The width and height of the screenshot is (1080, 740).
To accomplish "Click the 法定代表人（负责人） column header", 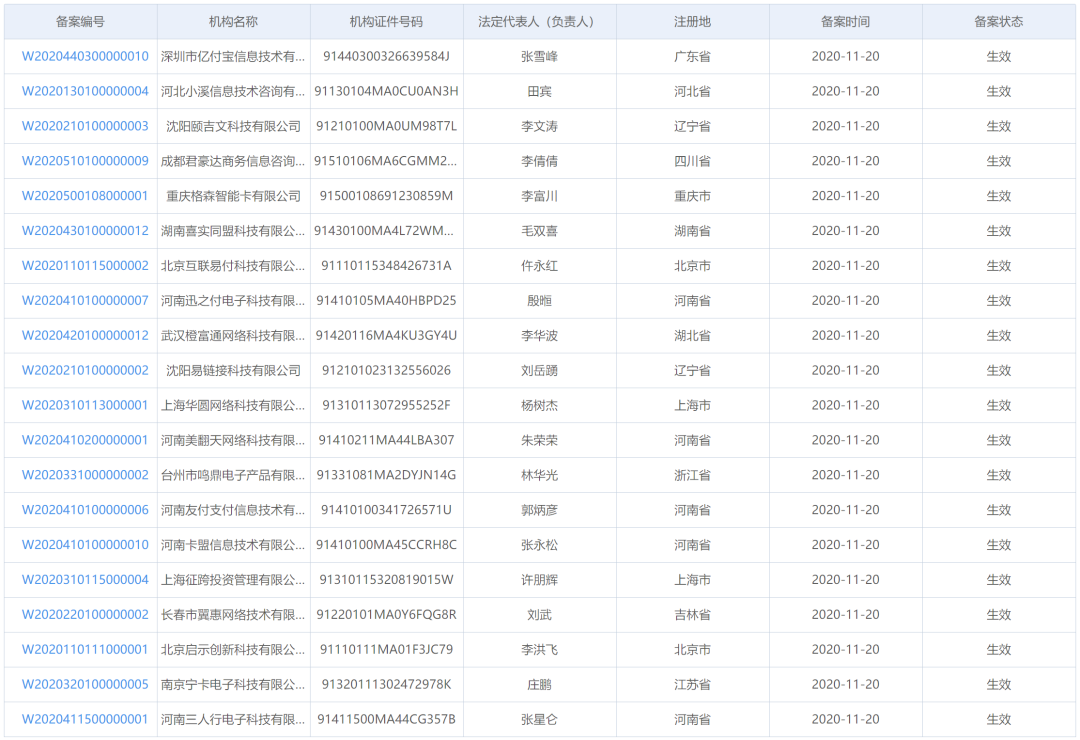I will [x=539, y=21].
